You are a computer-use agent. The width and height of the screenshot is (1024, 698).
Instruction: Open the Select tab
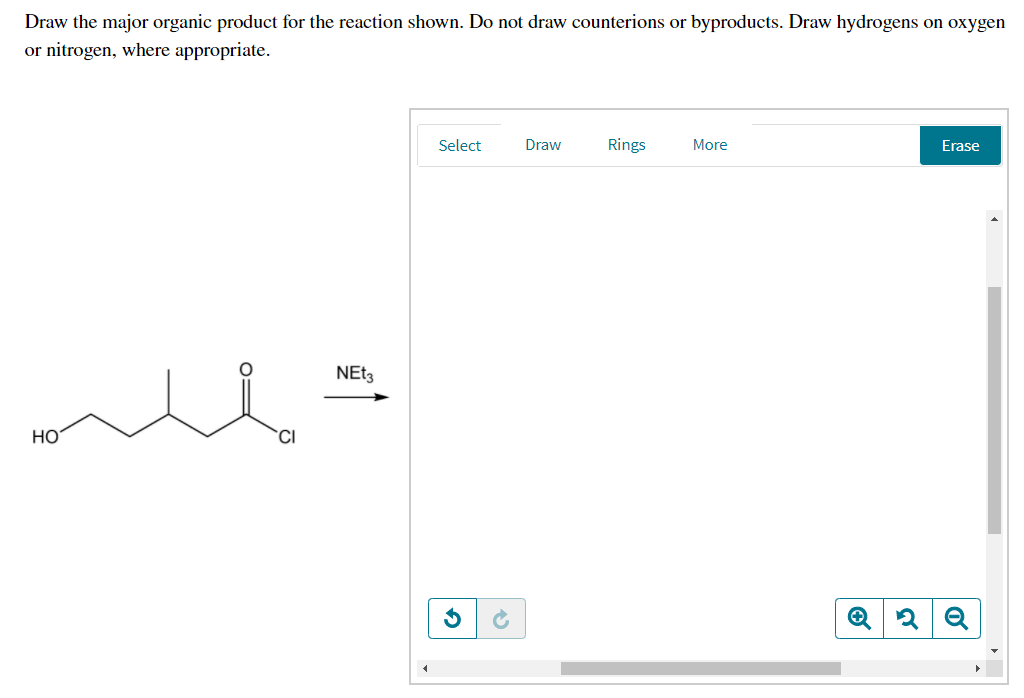pos(459,145)
